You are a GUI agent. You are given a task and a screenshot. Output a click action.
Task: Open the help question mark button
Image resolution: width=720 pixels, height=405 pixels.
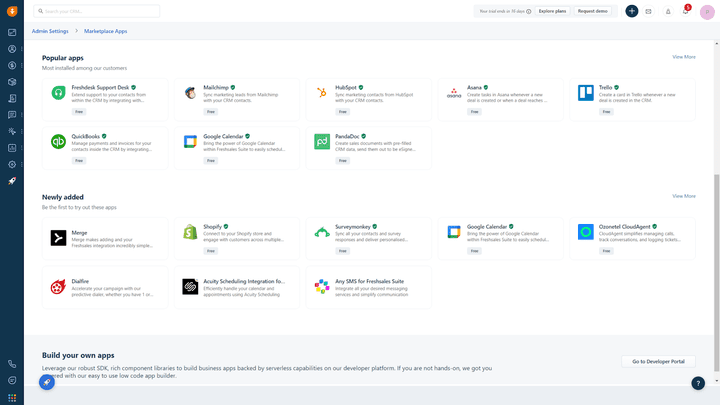click(x=698, y=383)
